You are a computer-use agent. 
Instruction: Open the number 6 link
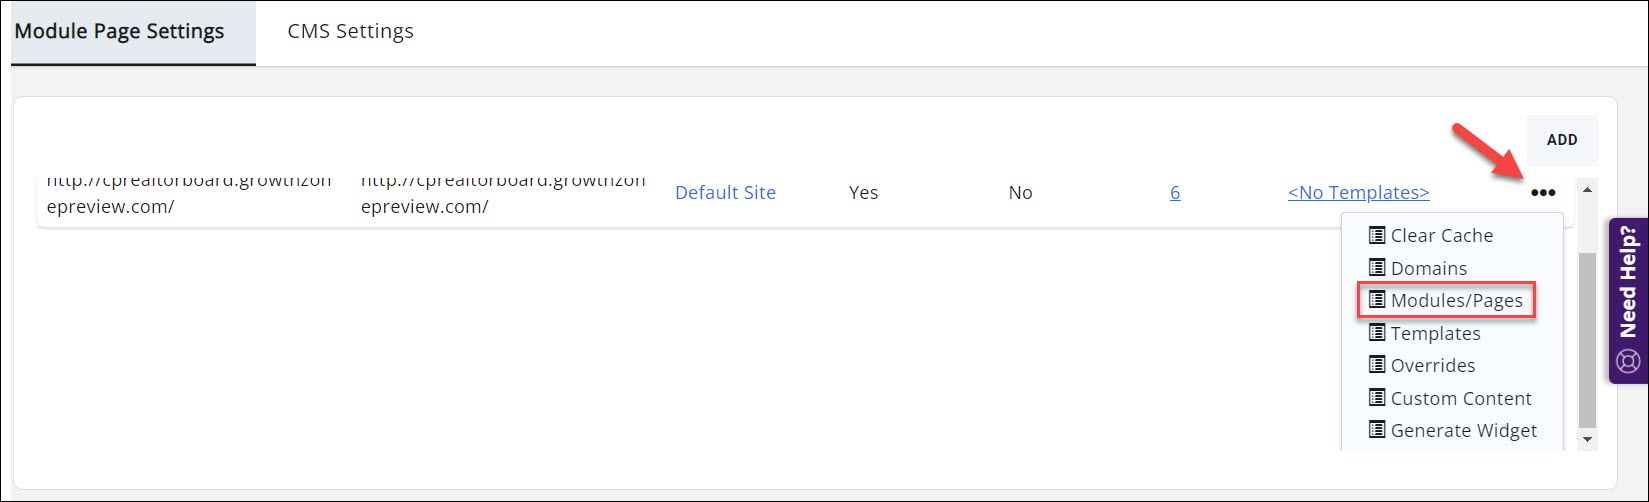pos(1175,193)
